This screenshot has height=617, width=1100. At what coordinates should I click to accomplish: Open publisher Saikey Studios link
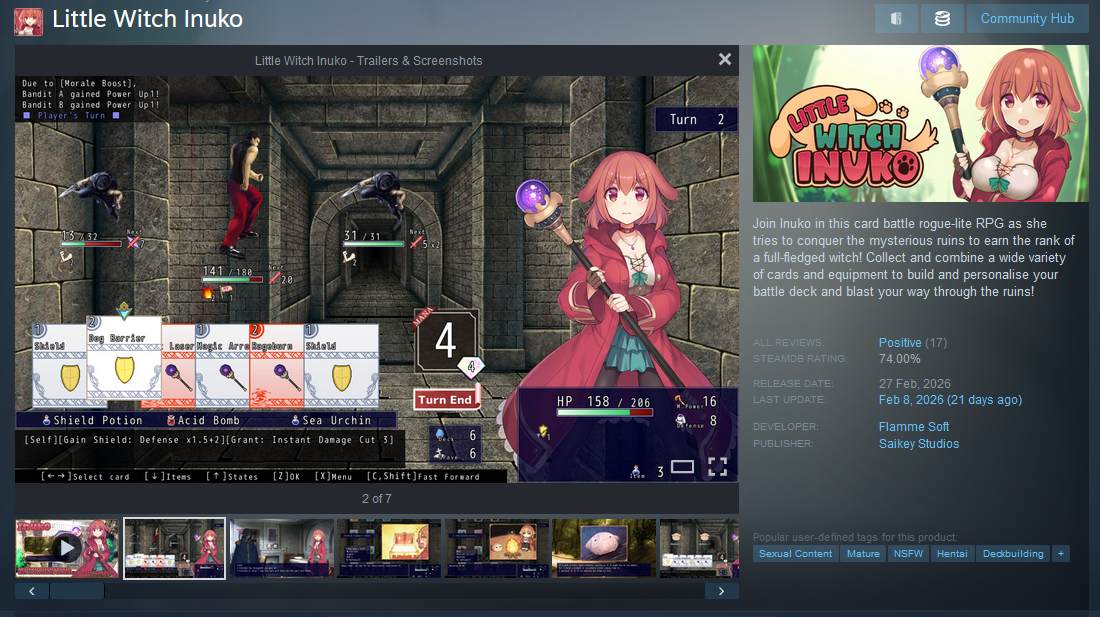click(918, 444)
